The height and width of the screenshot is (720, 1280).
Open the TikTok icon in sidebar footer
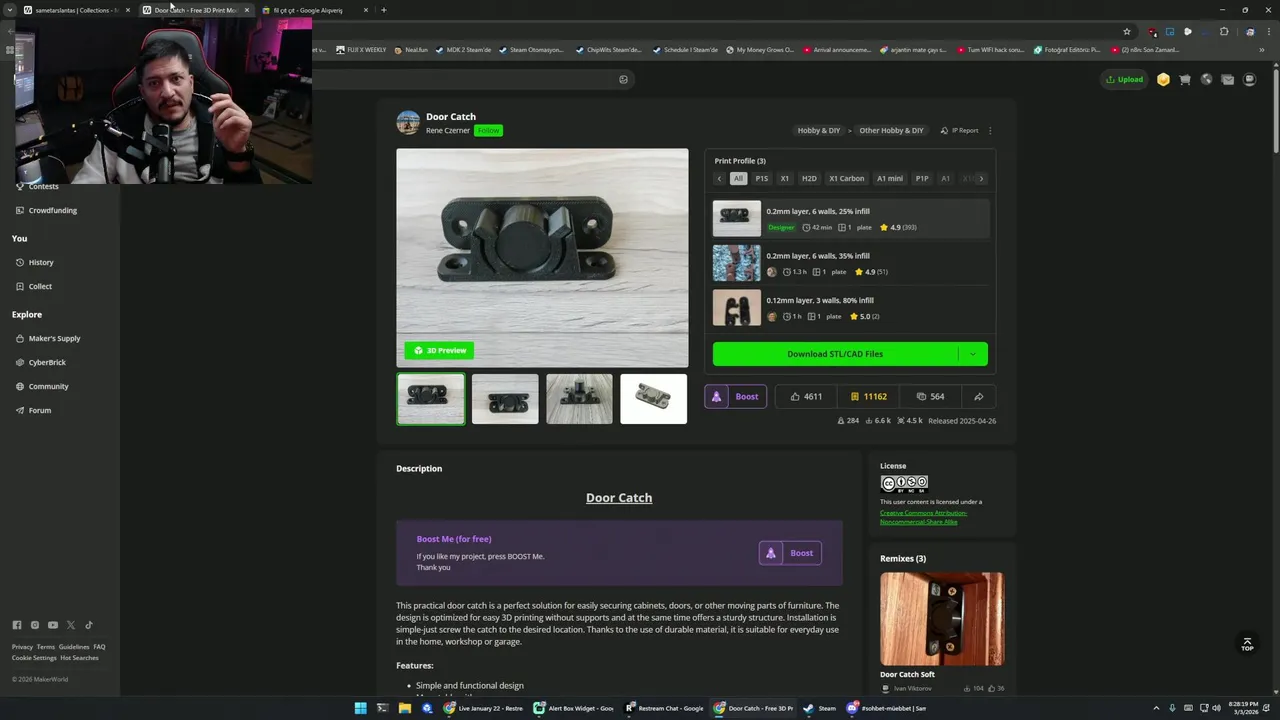coord(89,625)
